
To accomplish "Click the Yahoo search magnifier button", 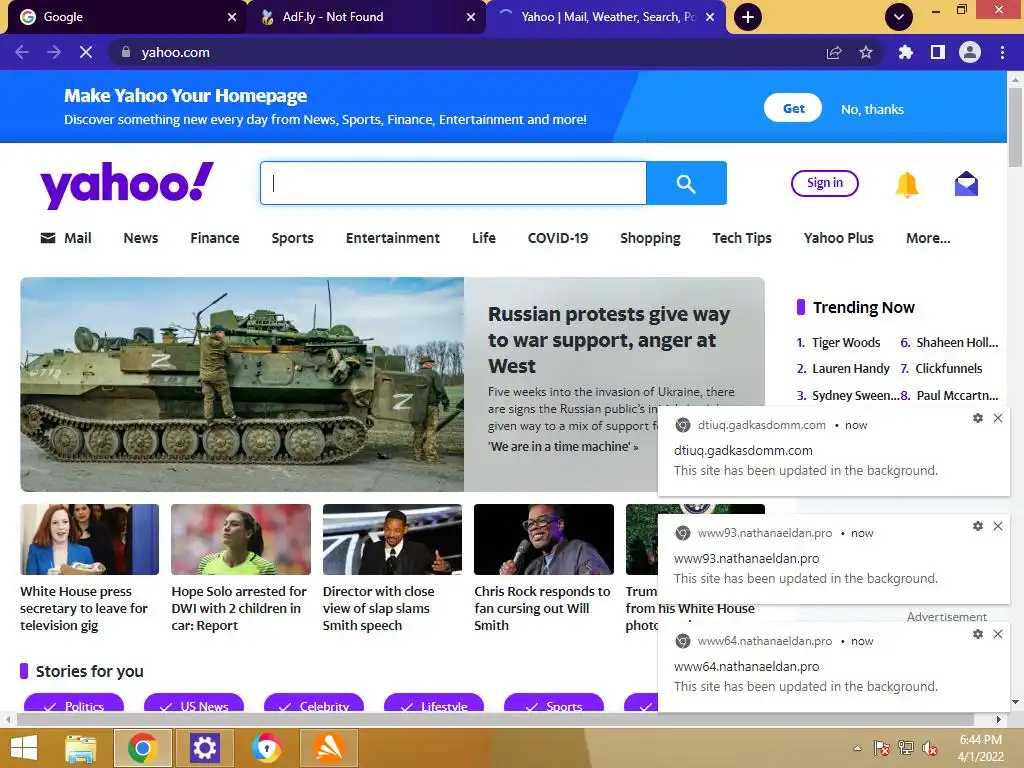I will click(686, 184).
